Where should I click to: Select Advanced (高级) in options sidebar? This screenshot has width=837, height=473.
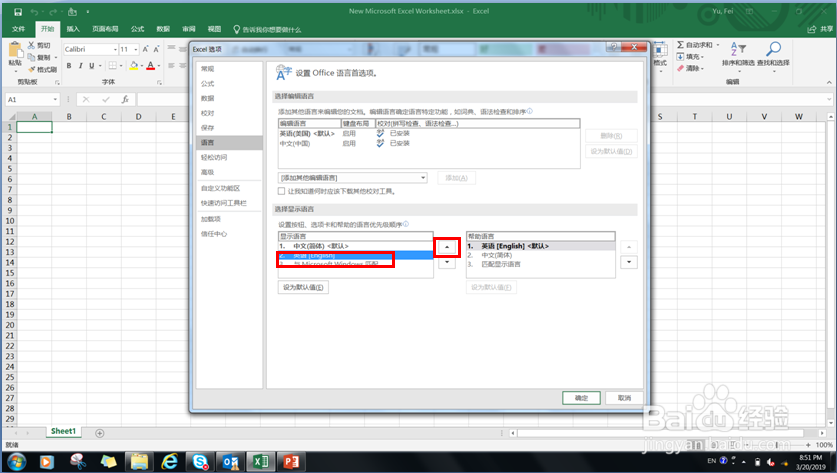tap(228, 172)
